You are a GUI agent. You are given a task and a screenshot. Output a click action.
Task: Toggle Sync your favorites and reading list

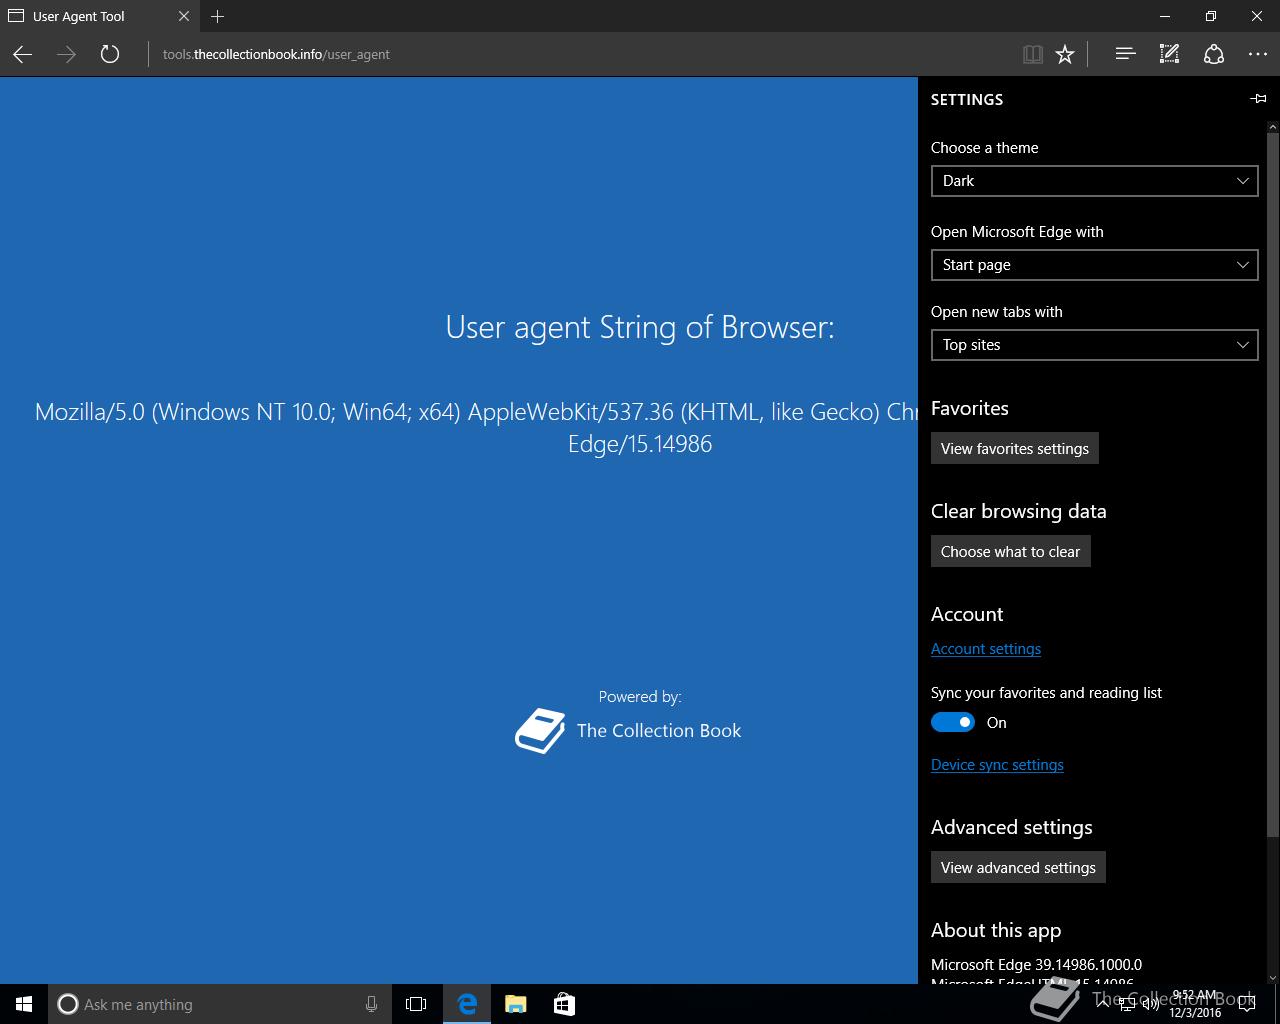click(x=953, y=722)
